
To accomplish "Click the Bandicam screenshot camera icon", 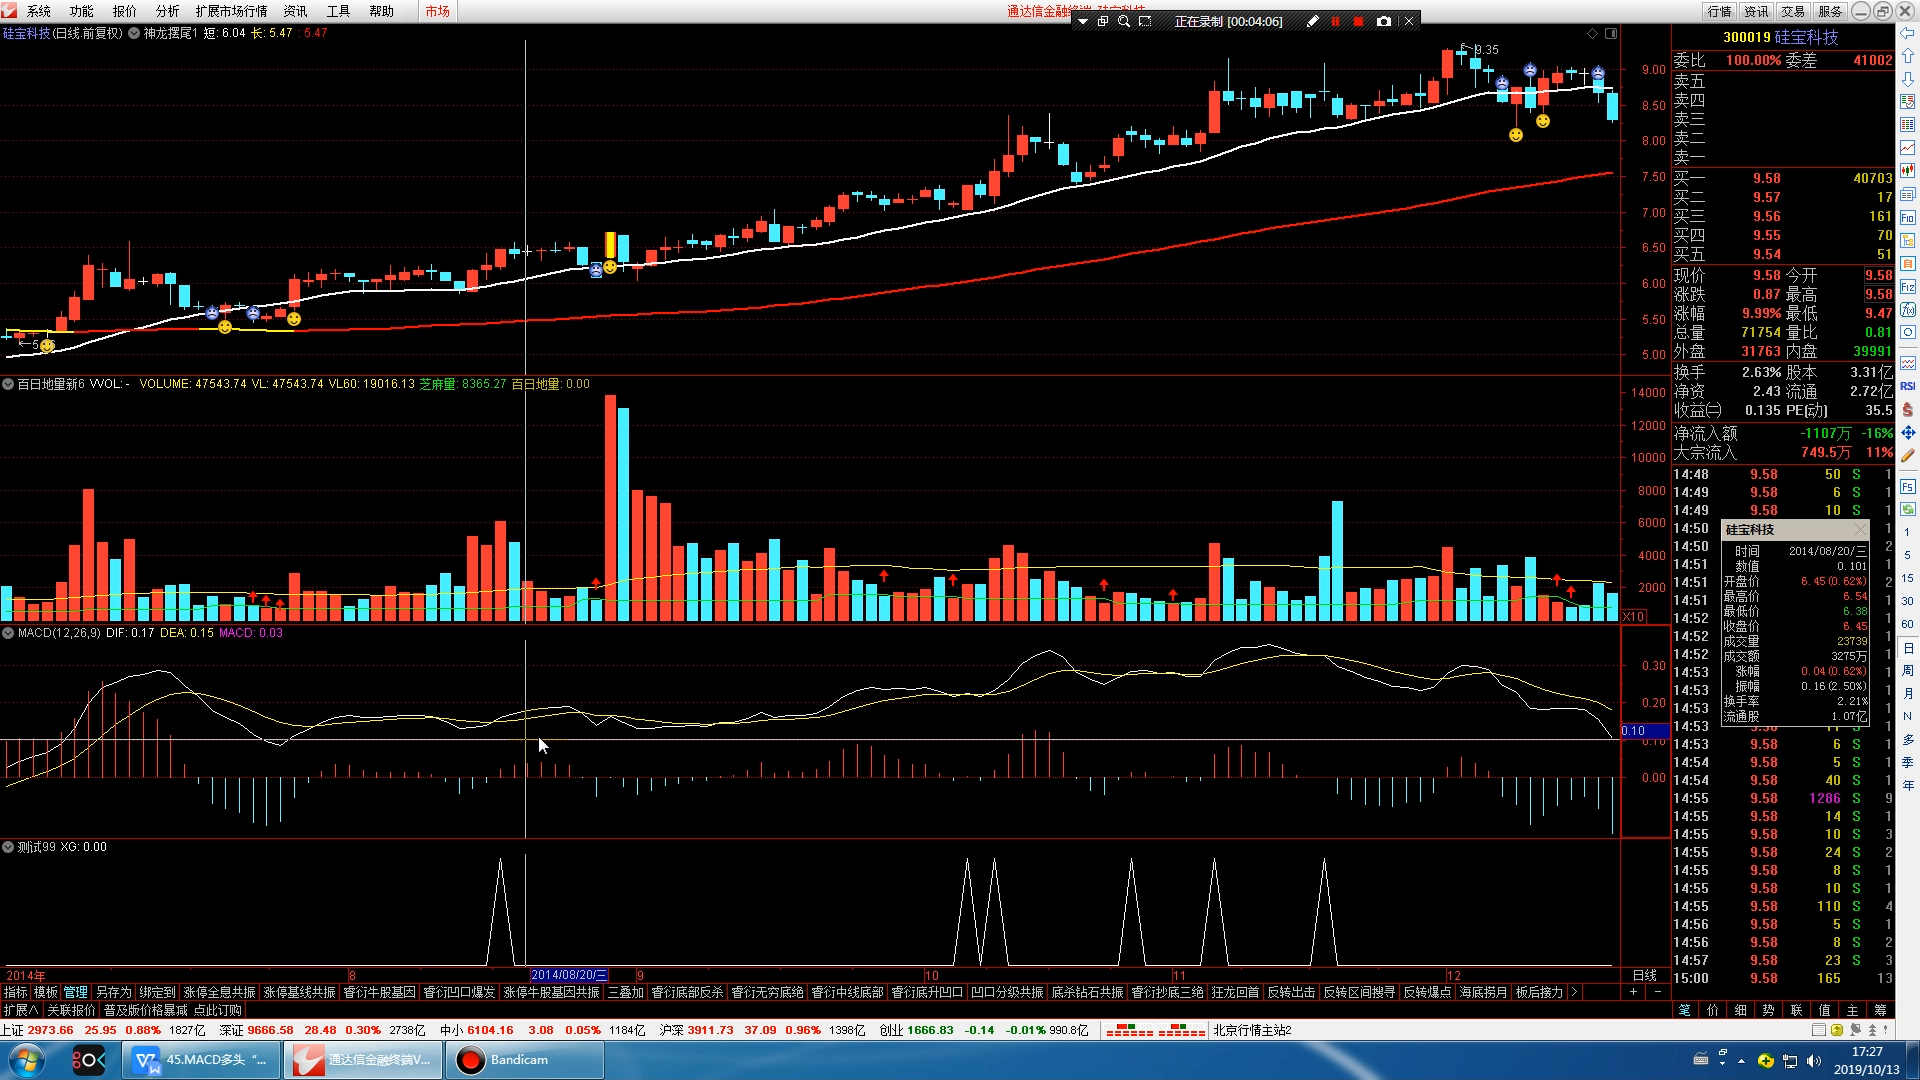I will click(1384, 21).
